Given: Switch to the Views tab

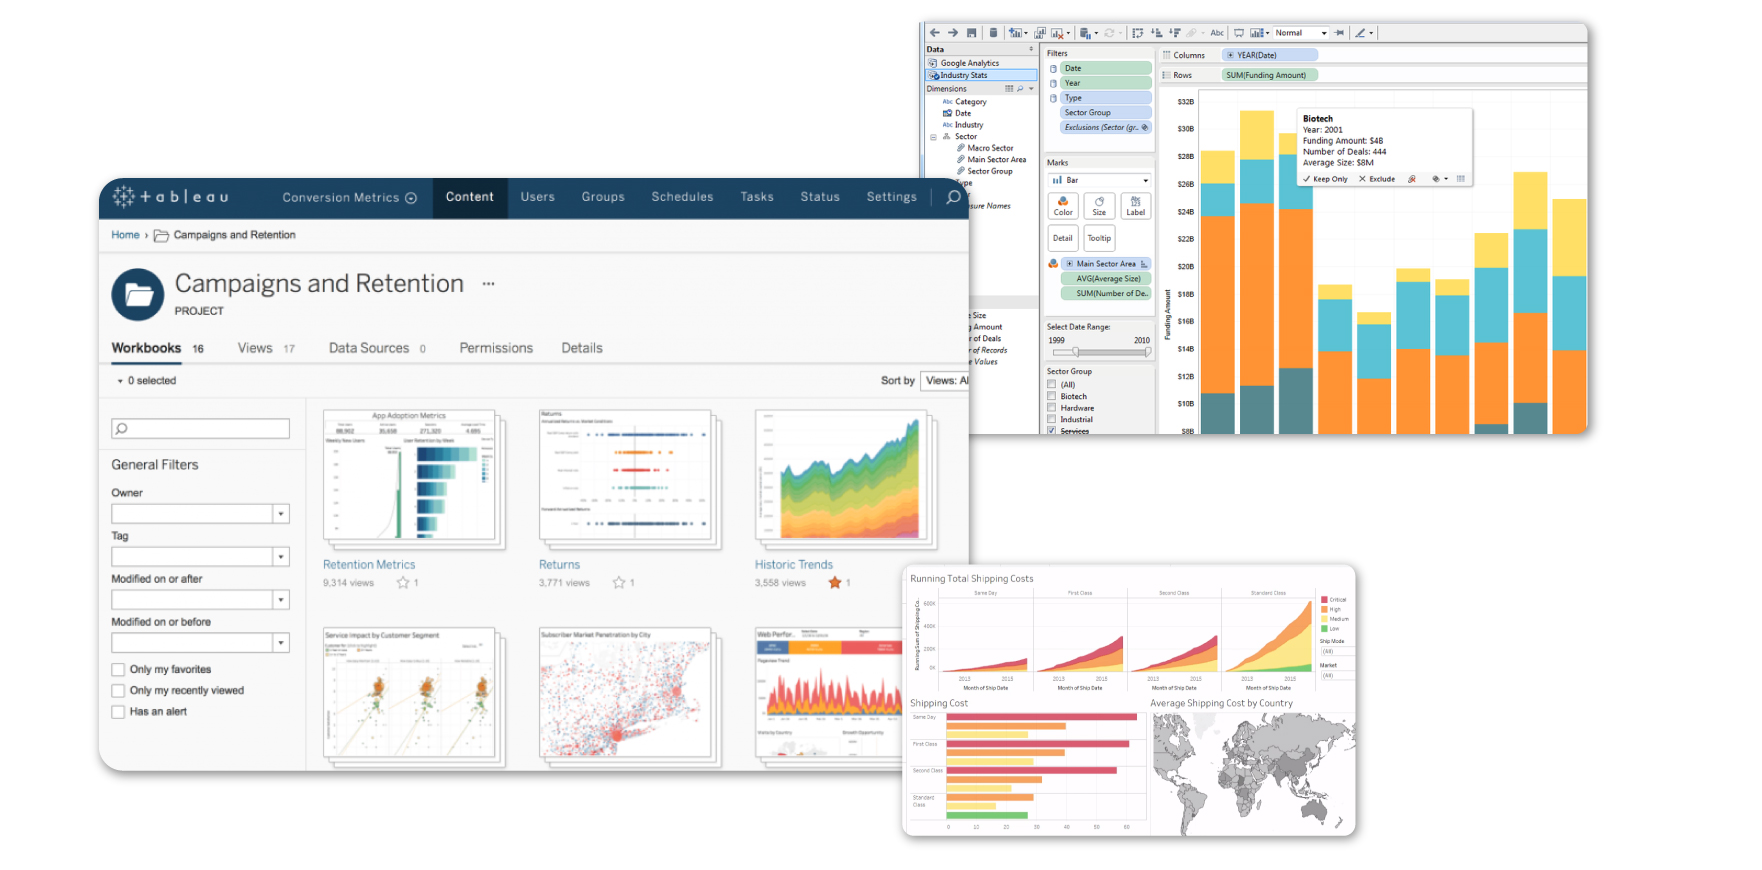Looking at the screenshot, I should [x=255, y=348].
